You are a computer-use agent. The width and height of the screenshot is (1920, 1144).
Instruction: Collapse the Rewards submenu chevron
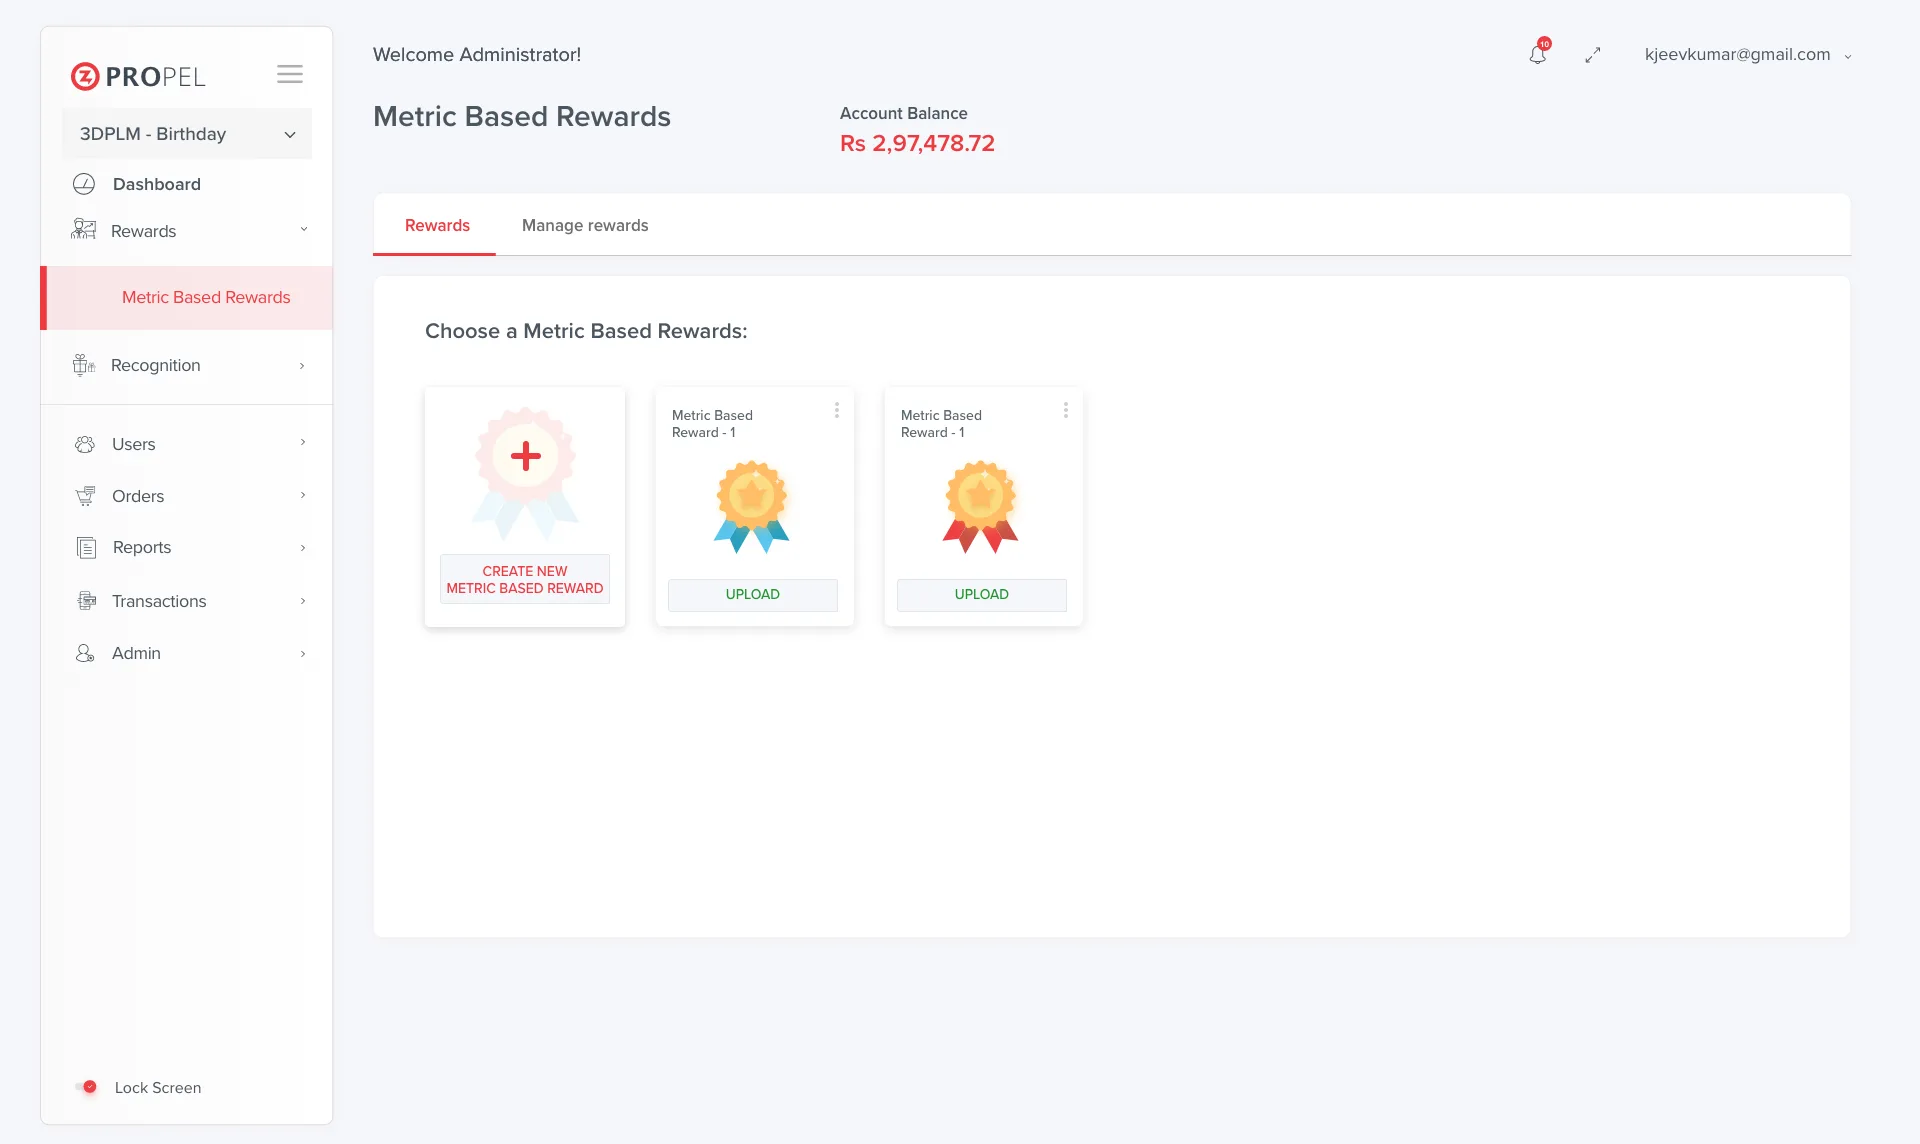[304, 230]
